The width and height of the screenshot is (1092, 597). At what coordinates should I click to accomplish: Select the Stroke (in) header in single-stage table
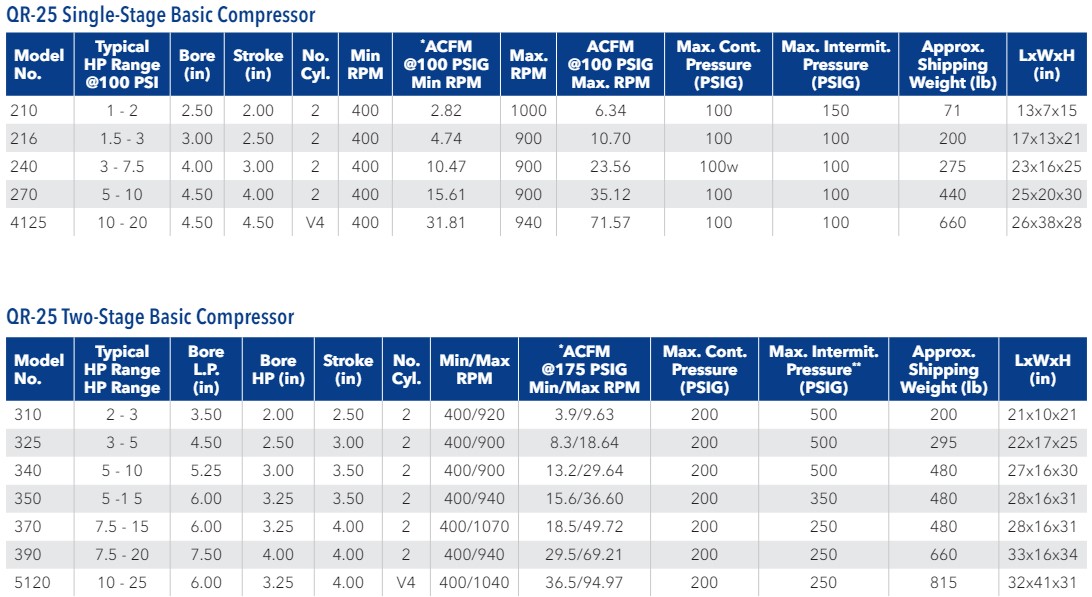point(258,64)
